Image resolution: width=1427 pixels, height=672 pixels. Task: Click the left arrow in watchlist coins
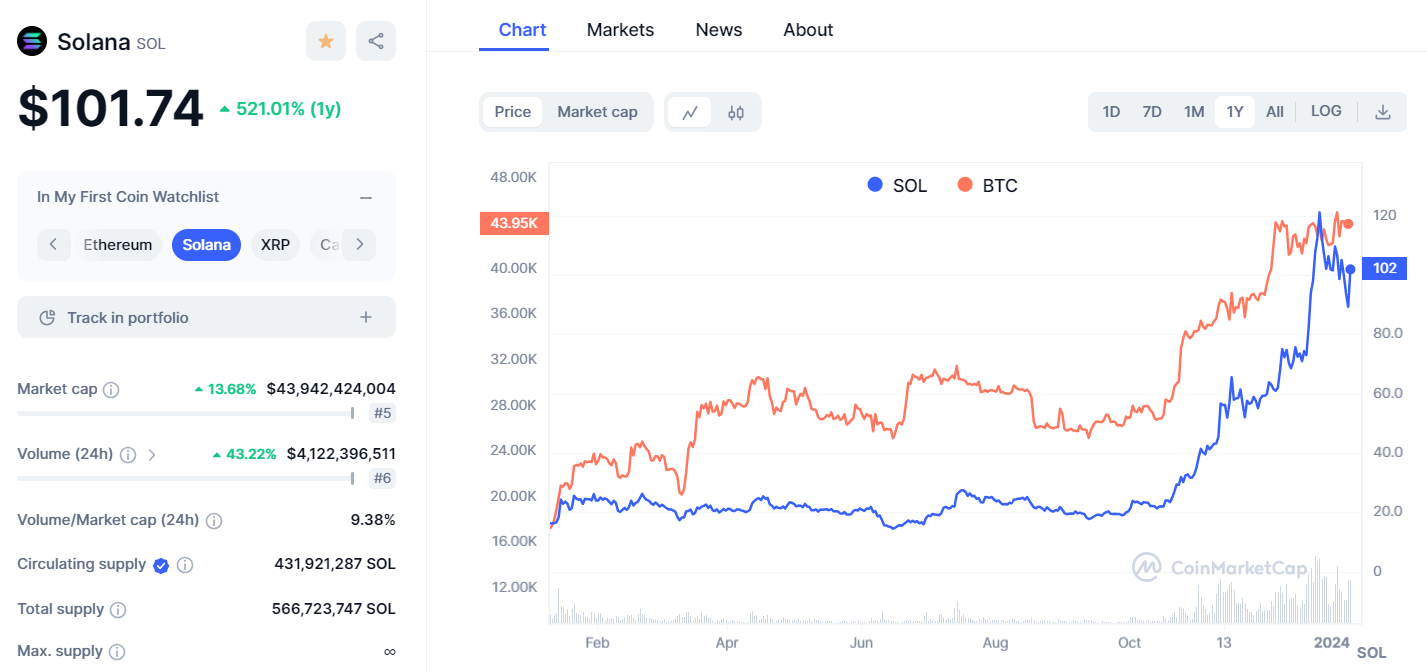[x=53, y=245]
